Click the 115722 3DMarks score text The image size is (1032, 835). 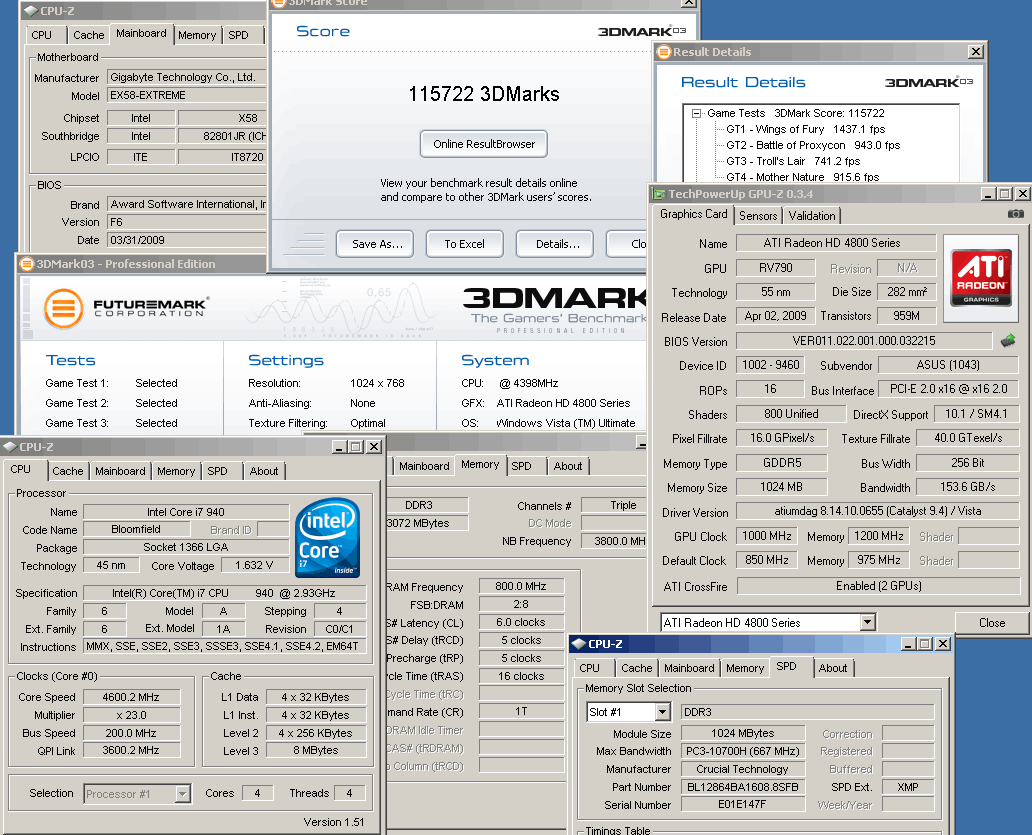point(484,94)
